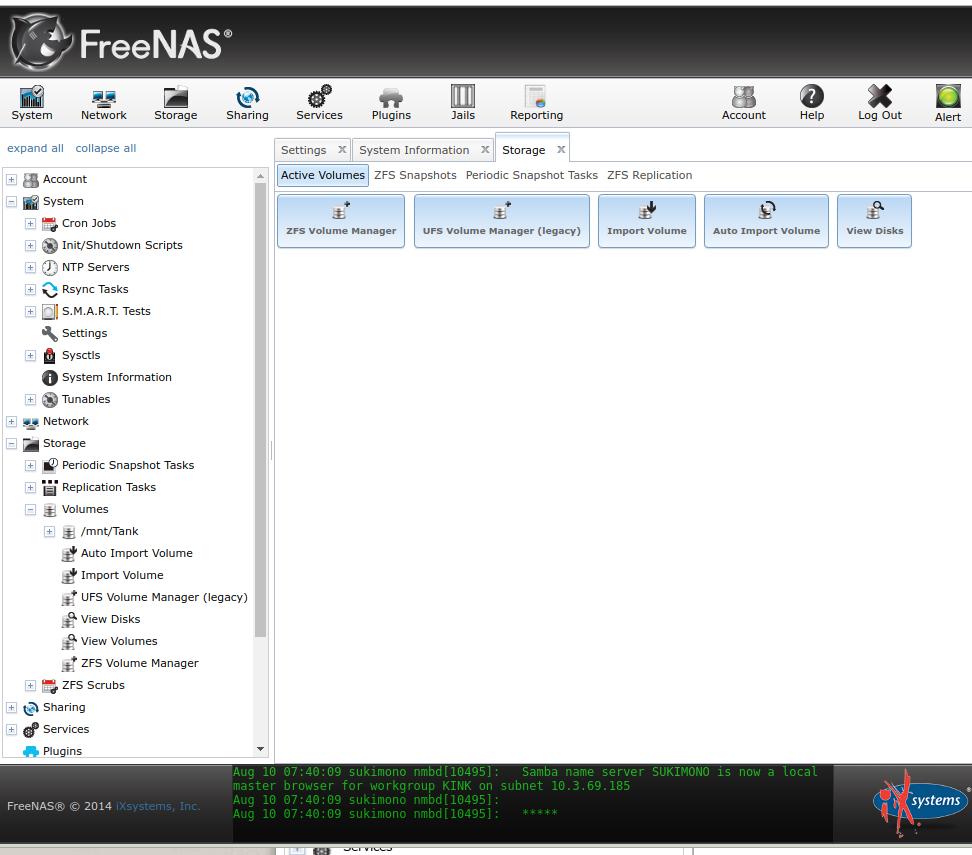Expand the Account tree node
Viewport: 972px width, 855px height.
point(11,179)
